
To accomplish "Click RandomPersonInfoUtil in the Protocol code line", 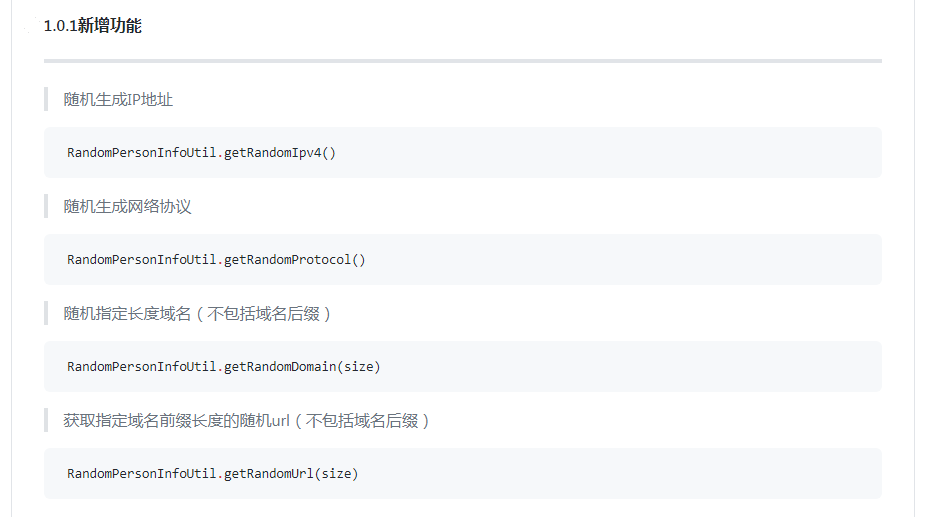I will (x=141, y=260).
